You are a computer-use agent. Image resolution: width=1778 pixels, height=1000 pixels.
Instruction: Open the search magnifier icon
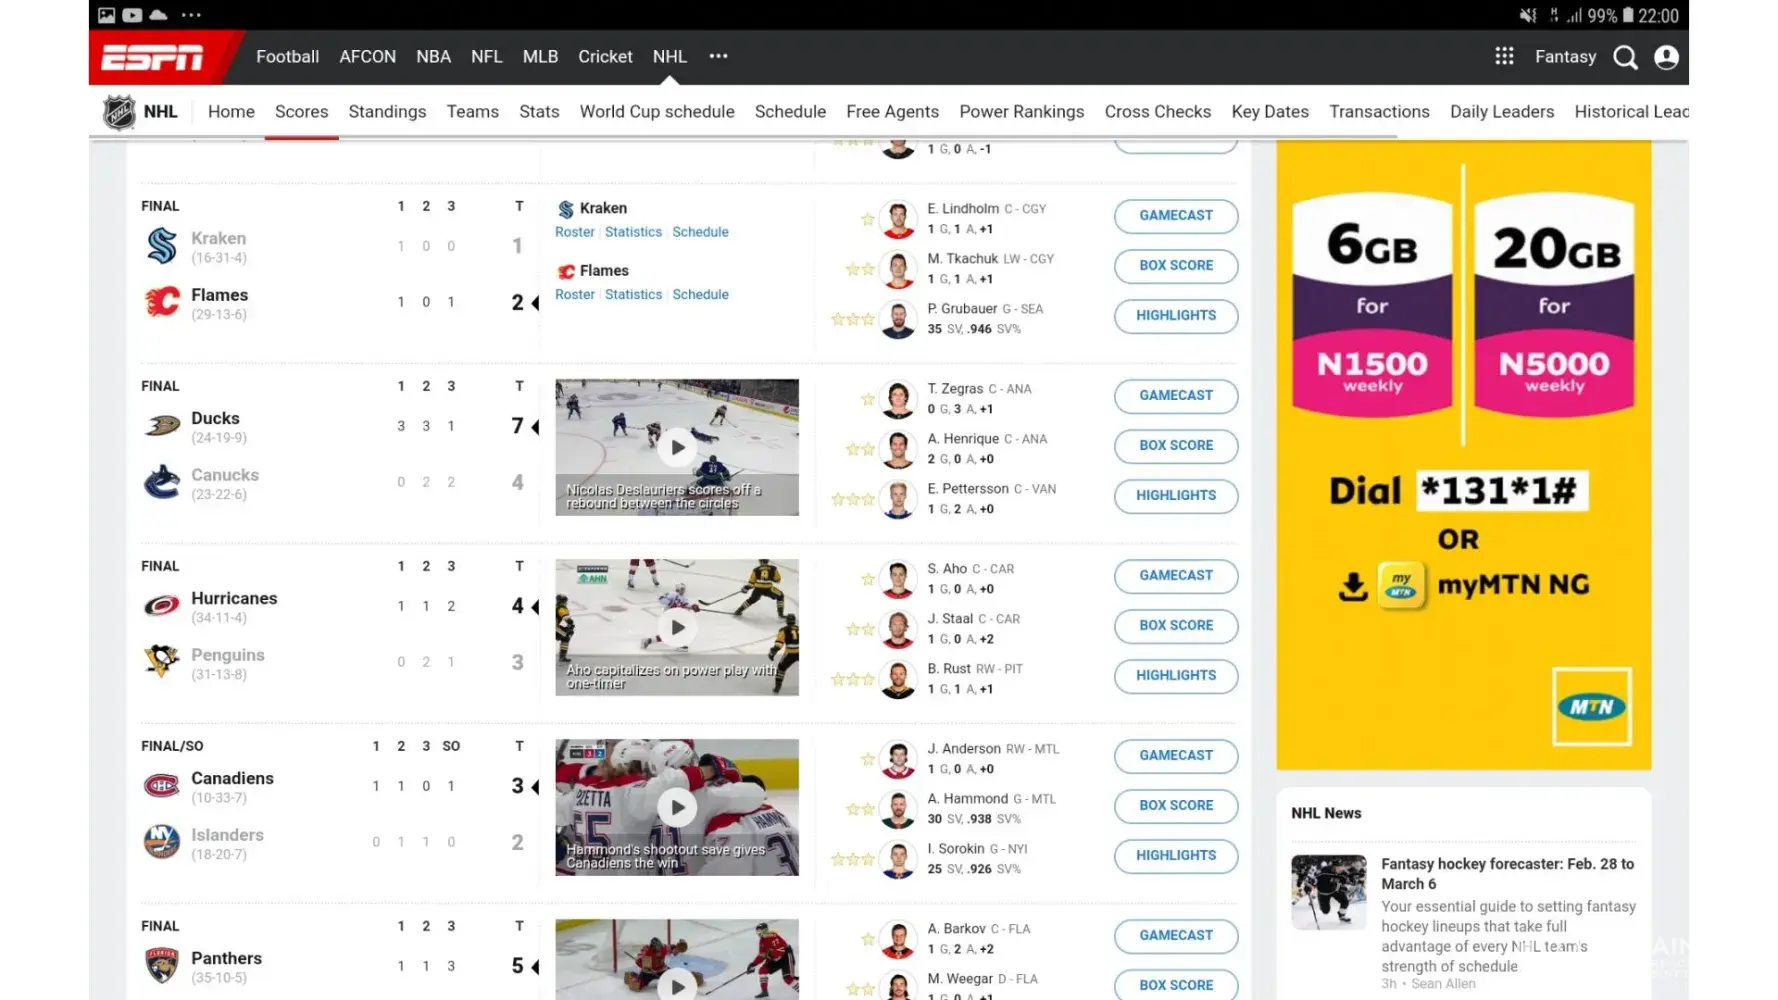coord(1625,58)
